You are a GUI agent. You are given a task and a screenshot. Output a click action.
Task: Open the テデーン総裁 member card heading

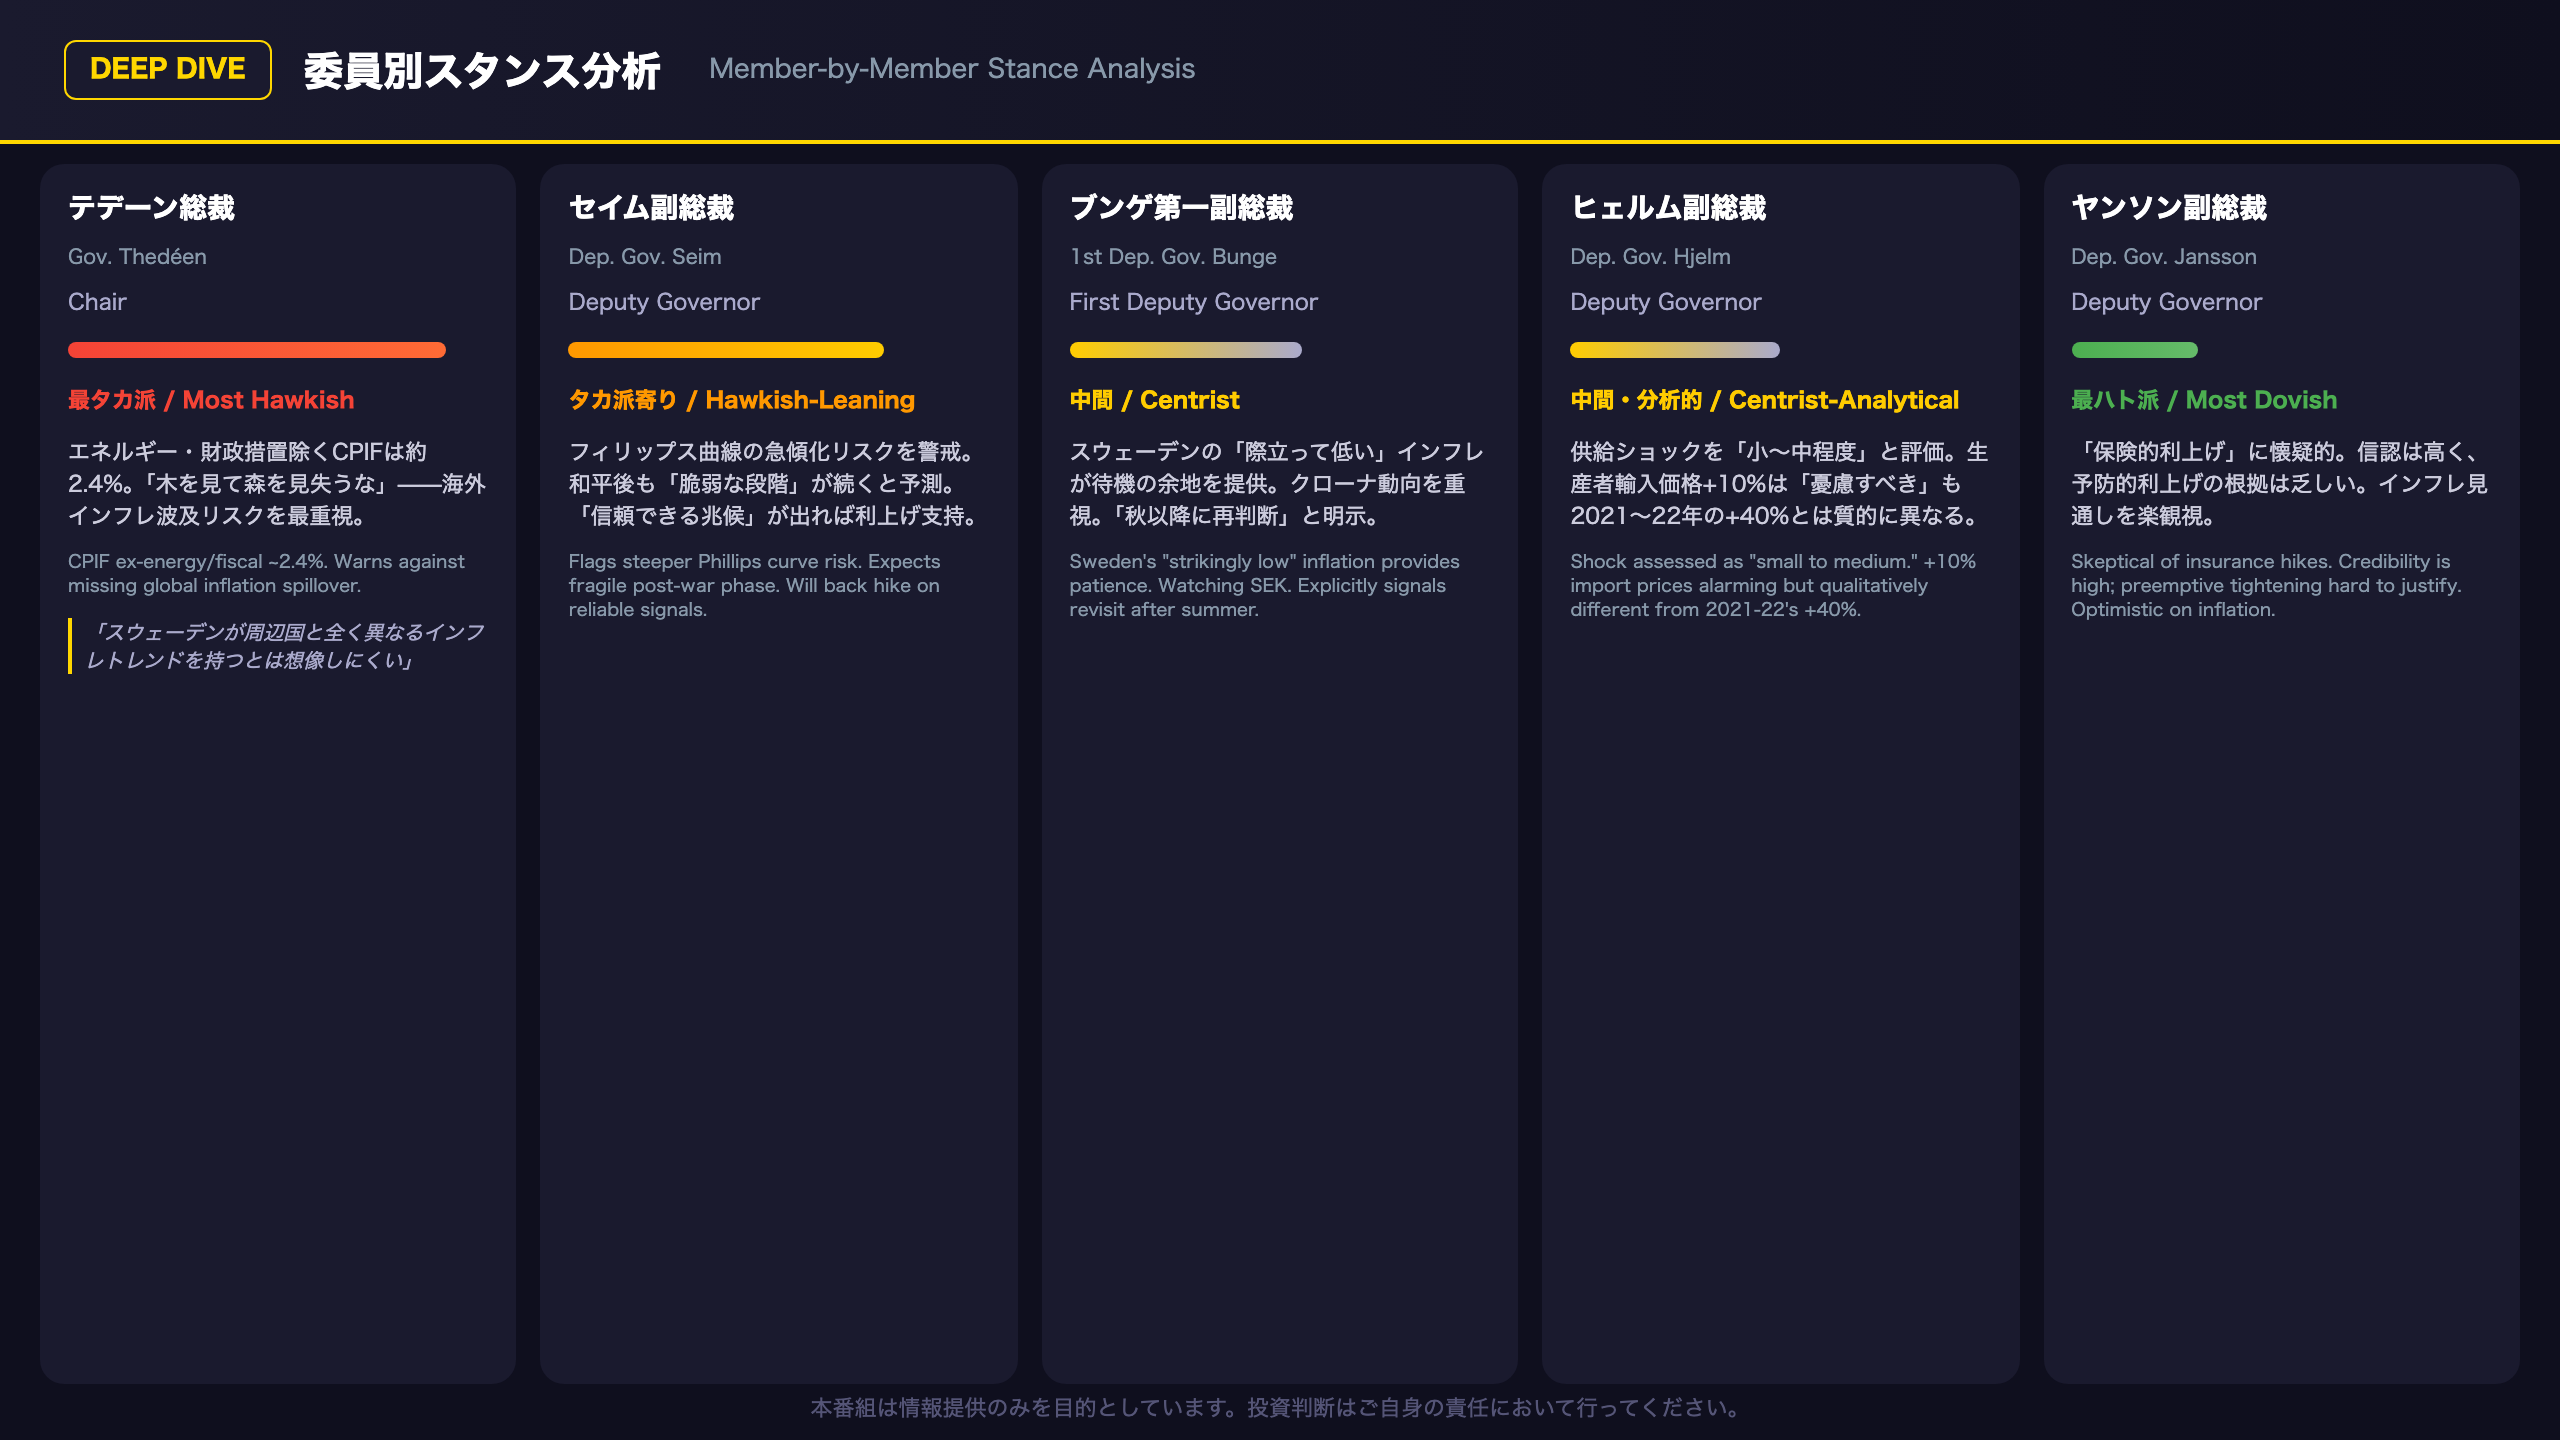point(151,208)
